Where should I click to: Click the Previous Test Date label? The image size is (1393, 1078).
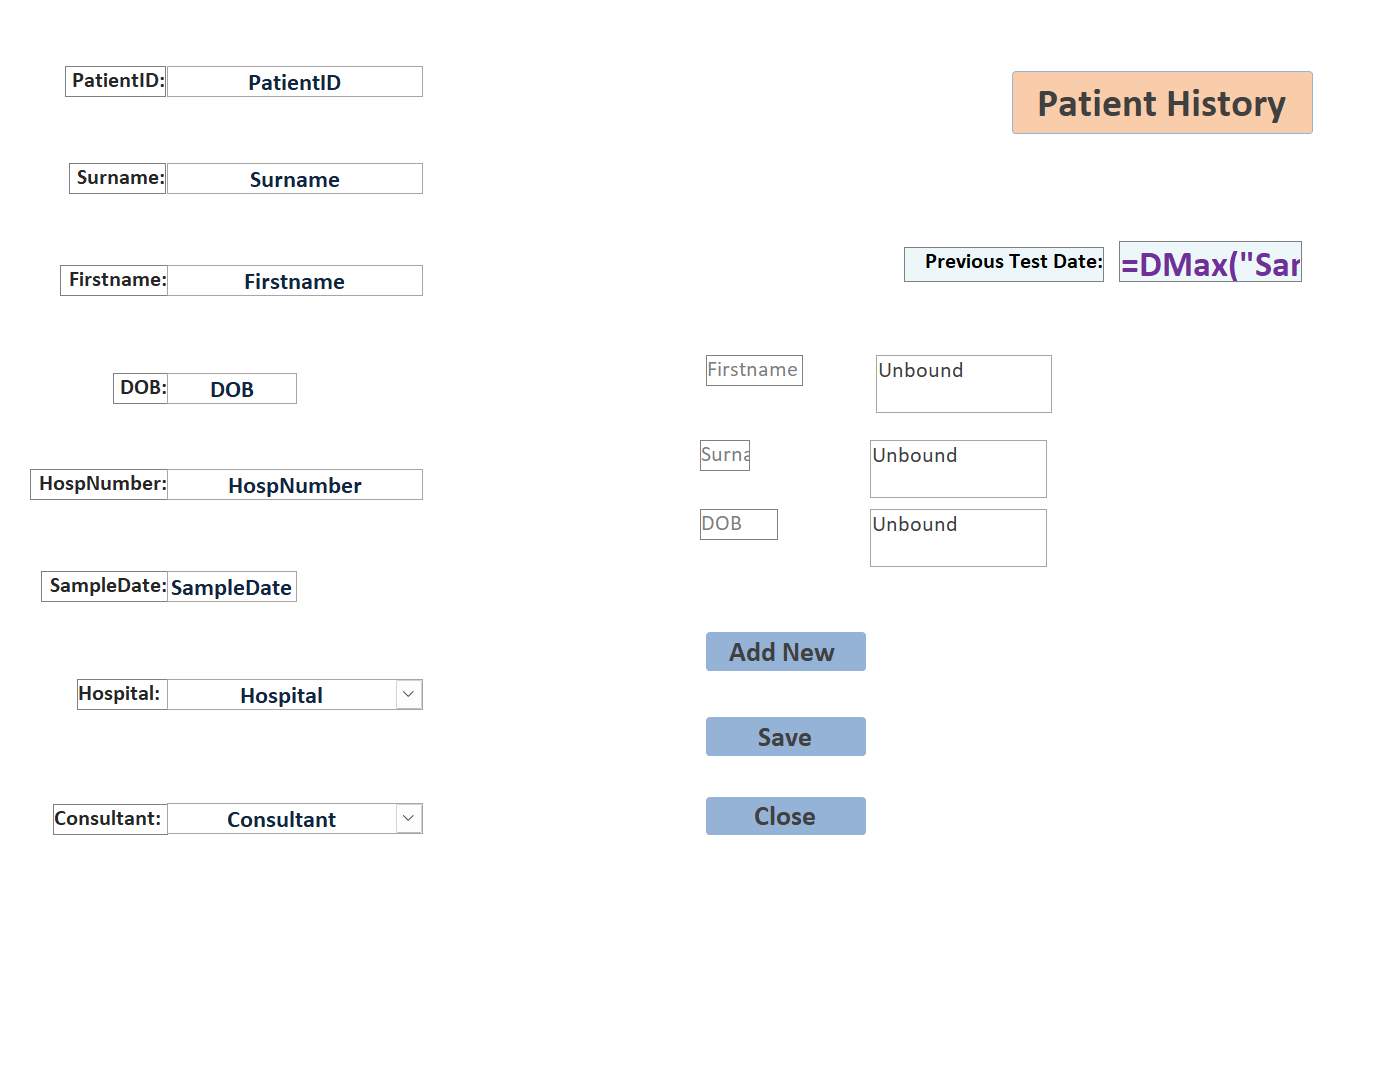coord(1004,264)
